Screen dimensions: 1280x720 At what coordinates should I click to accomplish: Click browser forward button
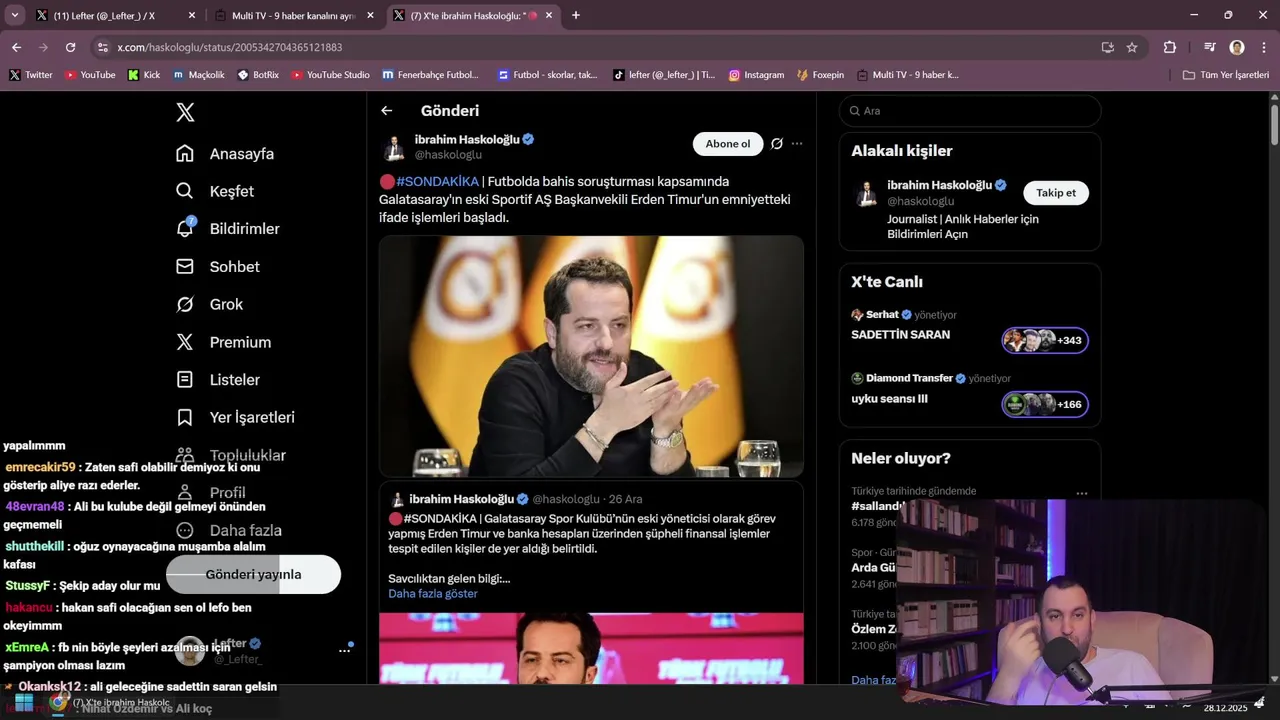43,47
